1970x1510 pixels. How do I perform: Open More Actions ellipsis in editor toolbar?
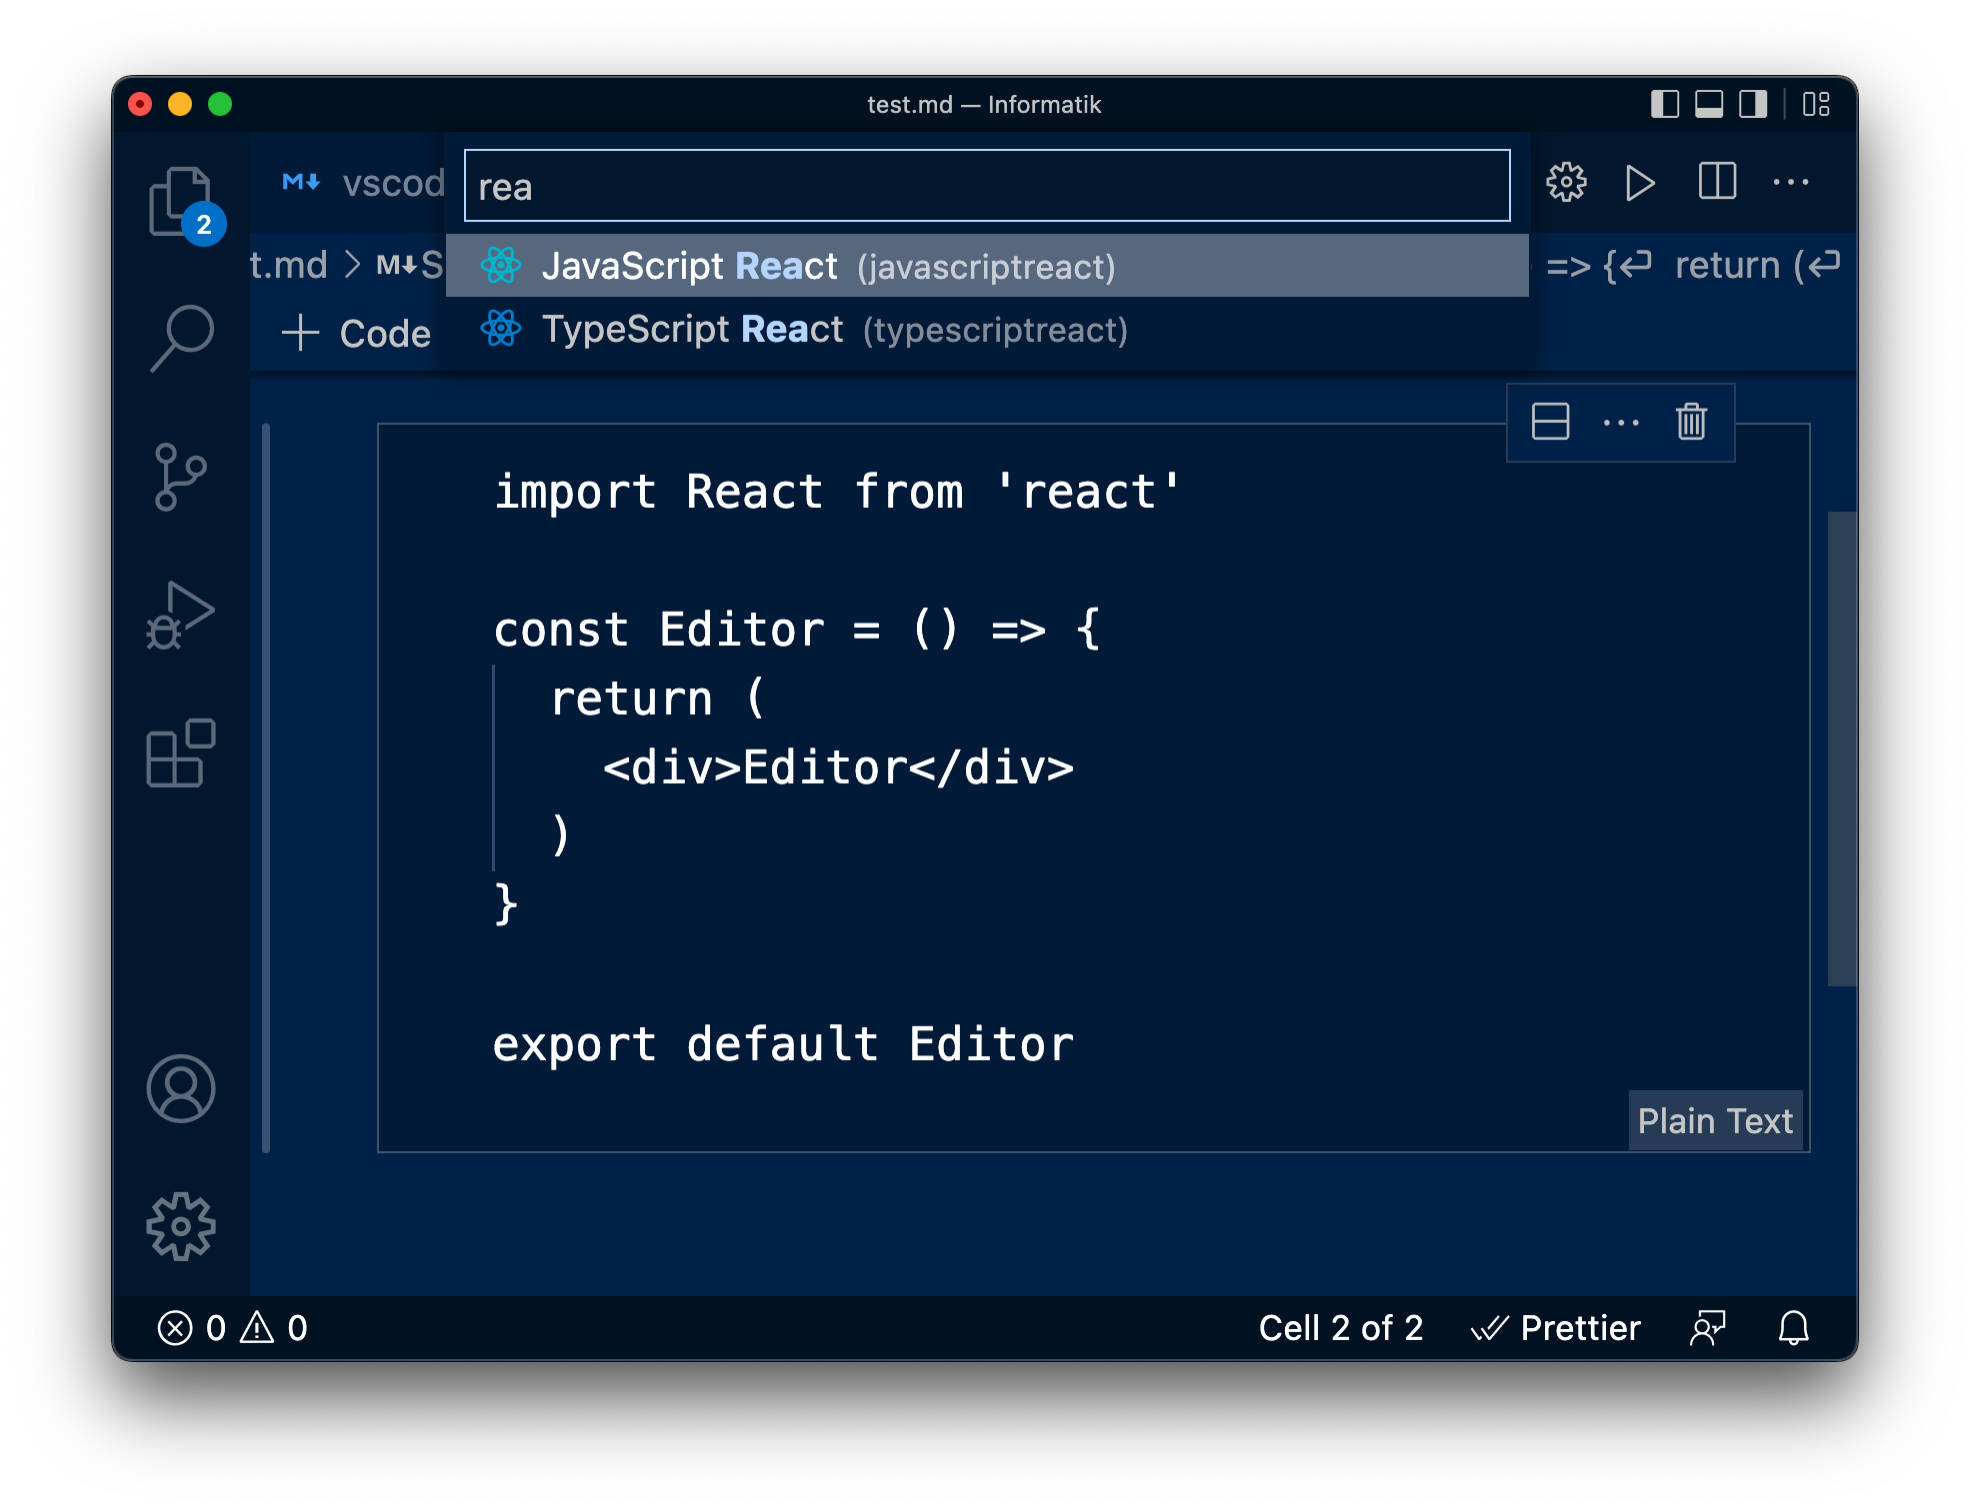point(1790,183)
